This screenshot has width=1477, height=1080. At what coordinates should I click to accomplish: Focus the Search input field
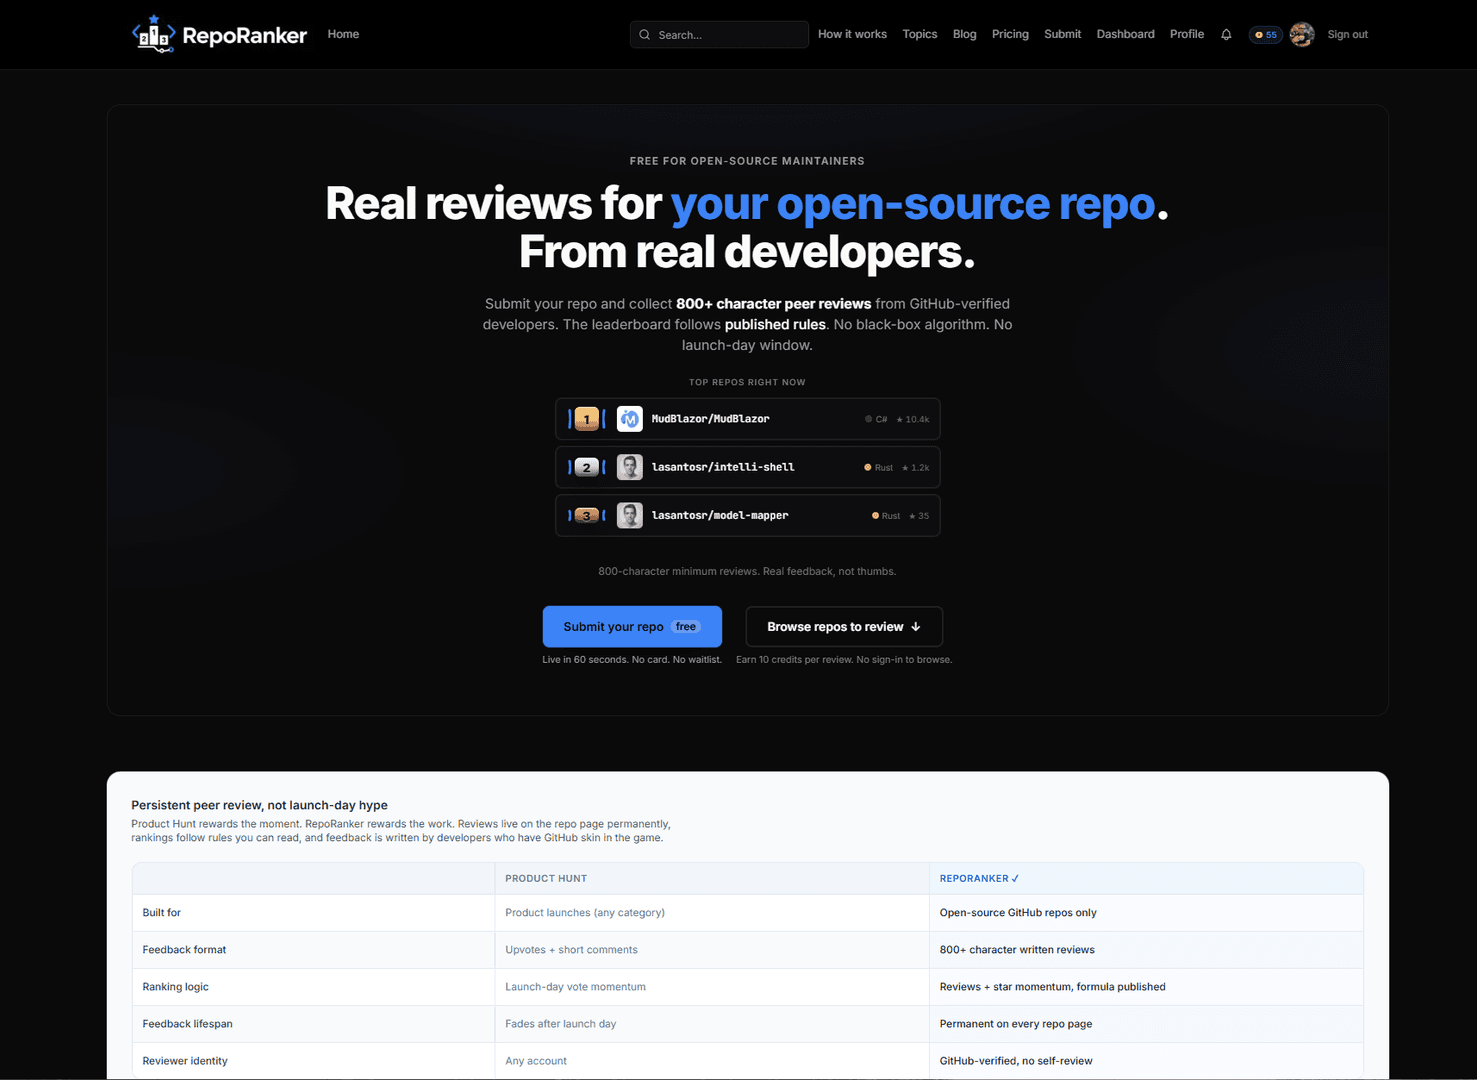(719, 35)
